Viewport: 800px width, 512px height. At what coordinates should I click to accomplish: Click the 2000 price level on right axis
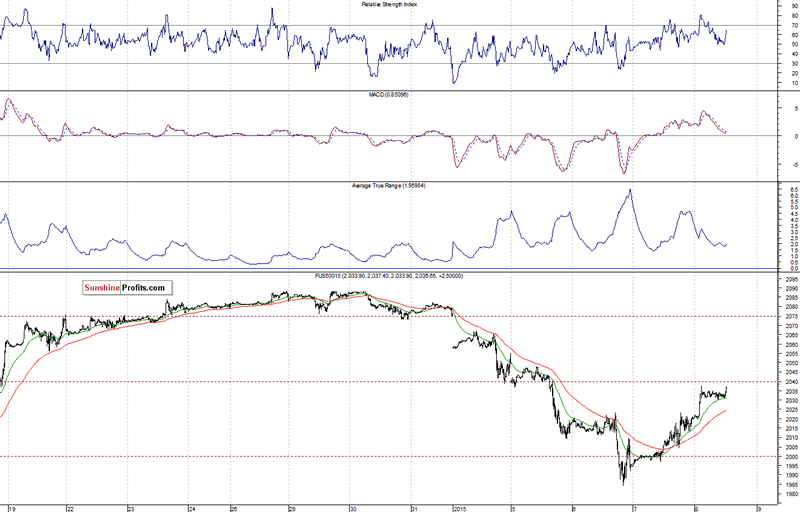coord(764,457)
